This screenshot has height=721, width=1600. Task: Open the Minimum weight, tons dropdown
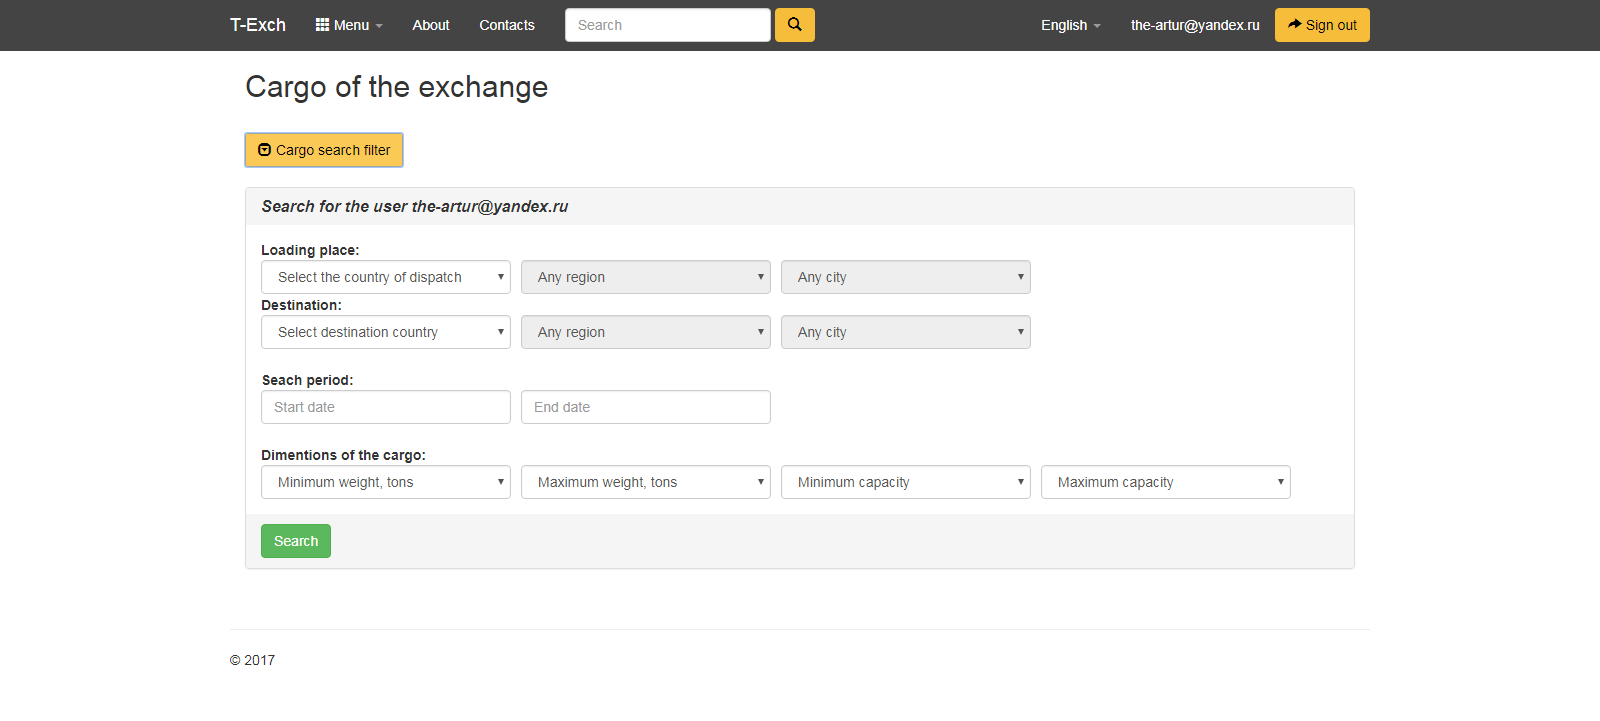coord(386,482)
